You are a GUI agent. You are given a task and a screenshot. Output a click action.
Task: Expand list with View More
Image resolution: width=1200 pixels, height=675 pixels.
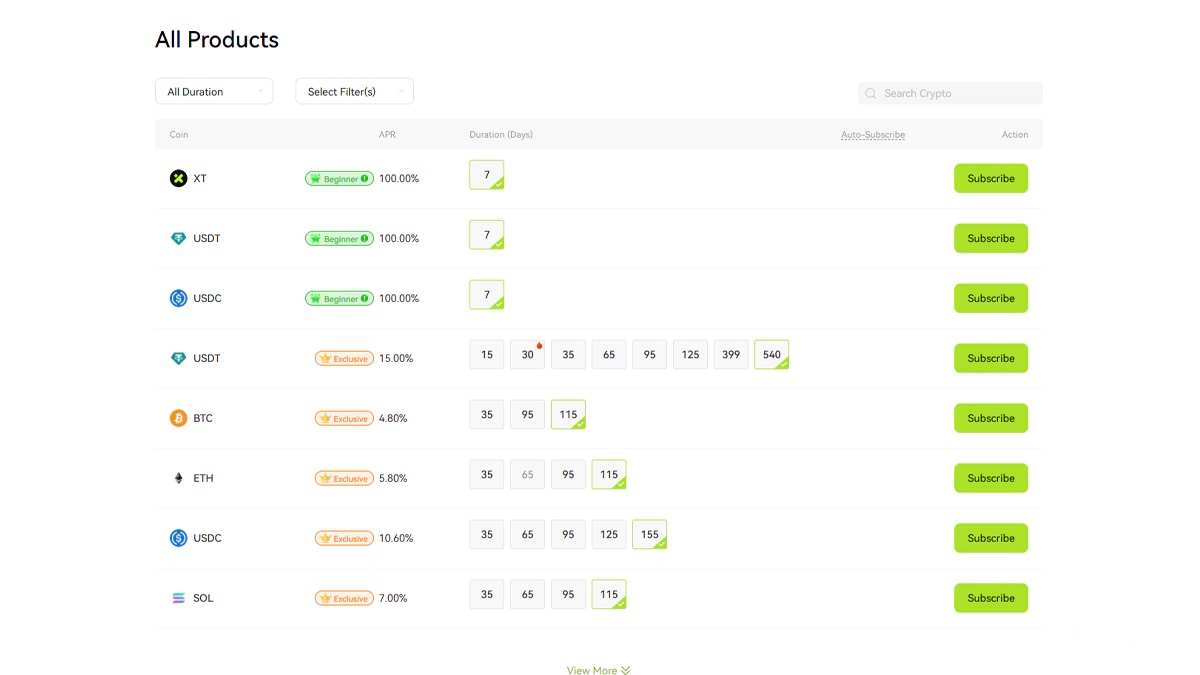598,671
